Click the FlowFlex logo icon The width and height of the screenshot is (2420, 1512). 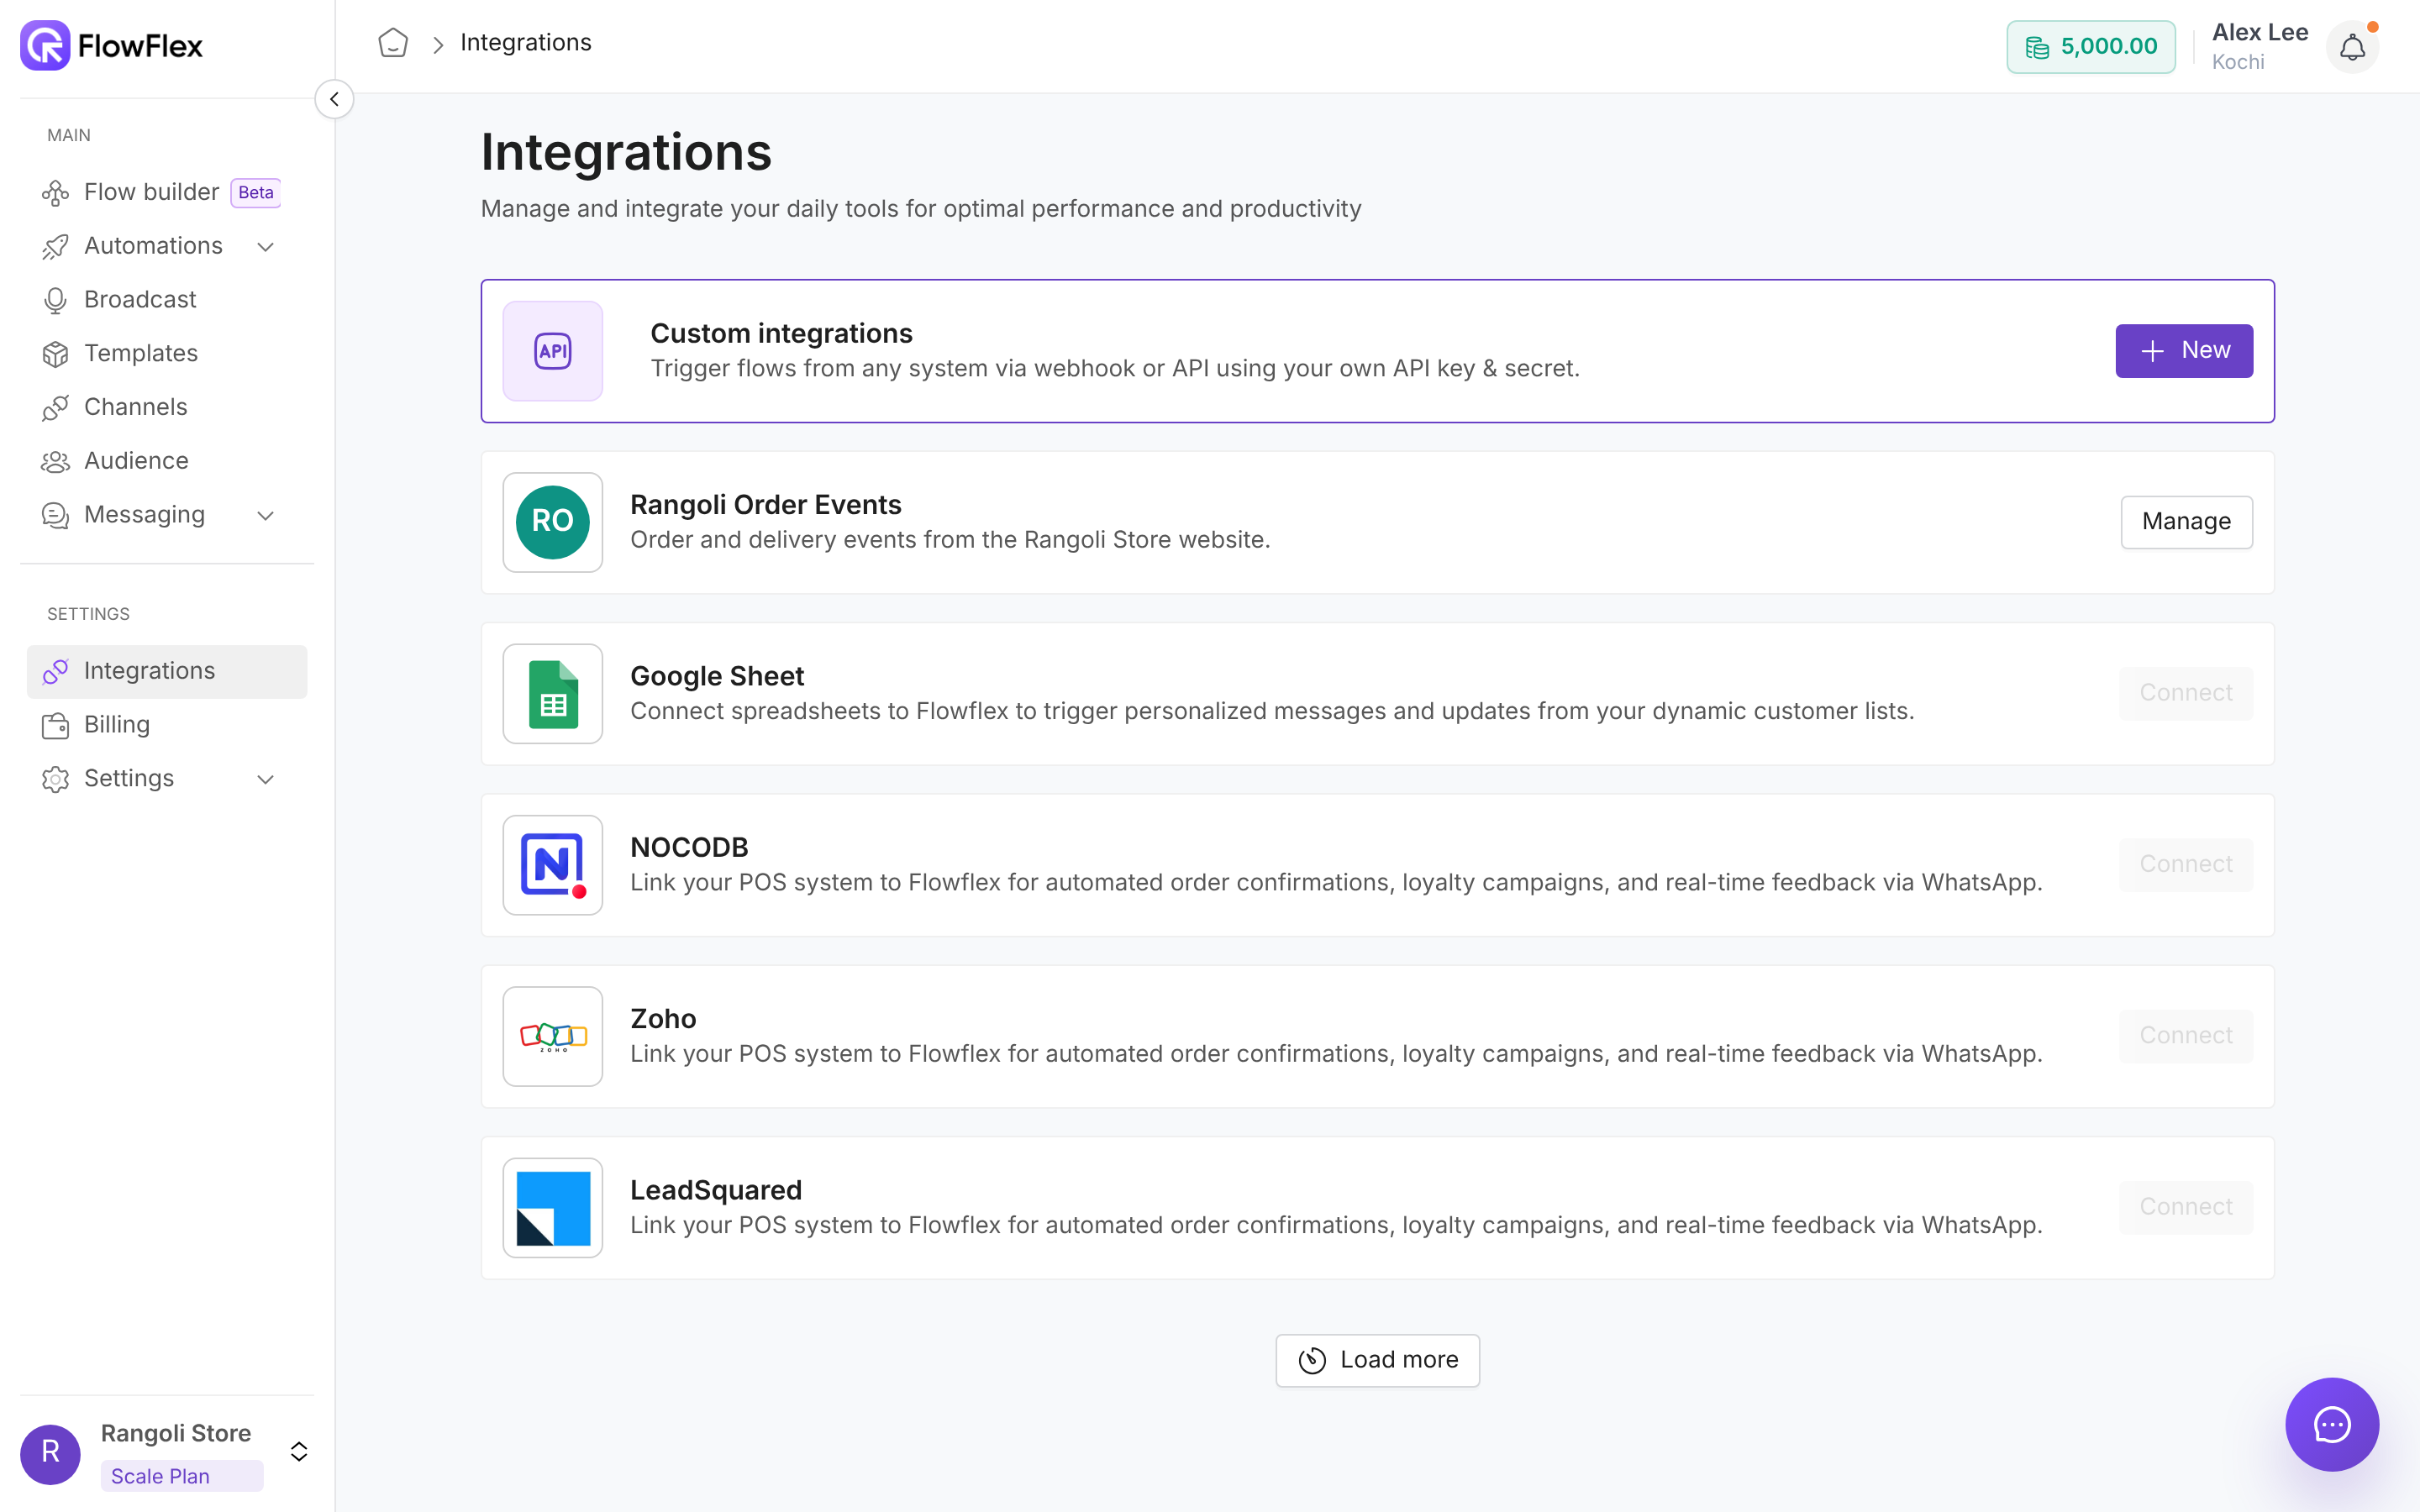(x=45, y=45)
